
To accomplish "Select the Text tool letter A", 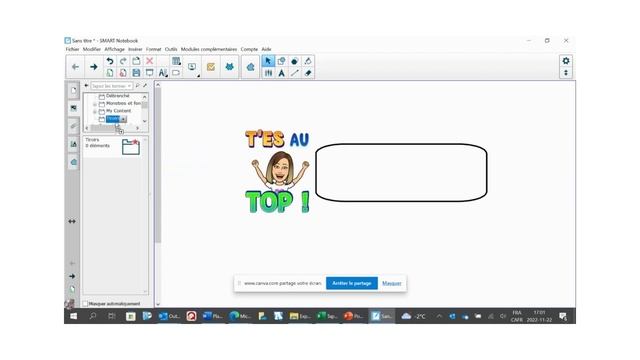I will [x=281, y=73].
